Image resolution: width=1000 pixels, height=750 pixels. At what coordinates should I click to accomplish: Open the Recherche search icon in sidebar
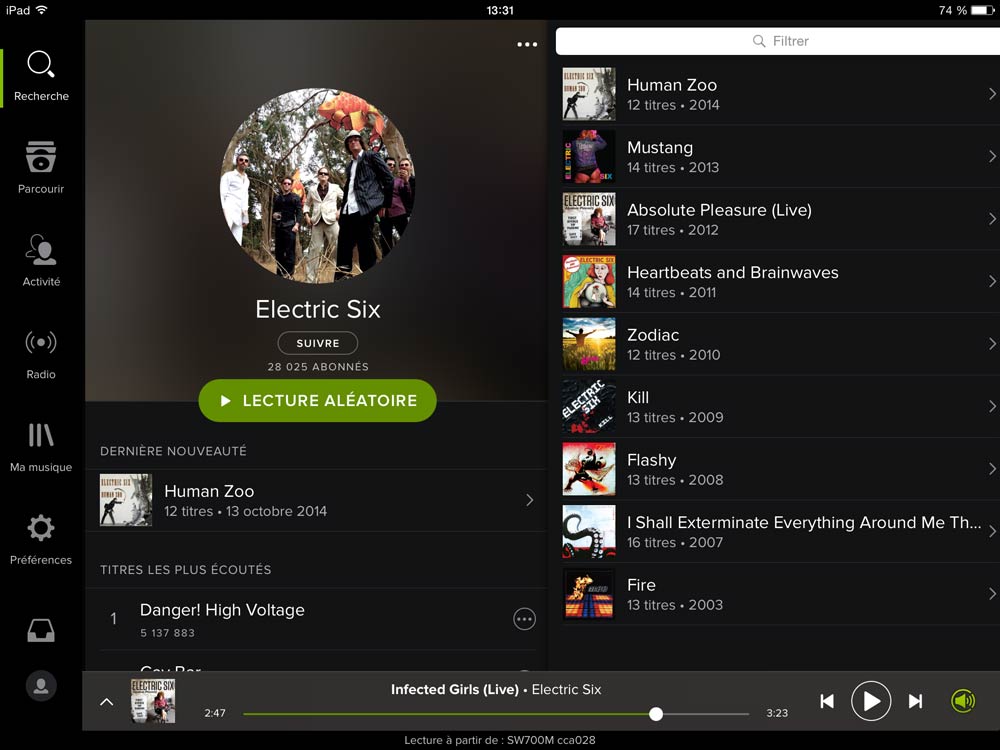click(x=41, y=64)
